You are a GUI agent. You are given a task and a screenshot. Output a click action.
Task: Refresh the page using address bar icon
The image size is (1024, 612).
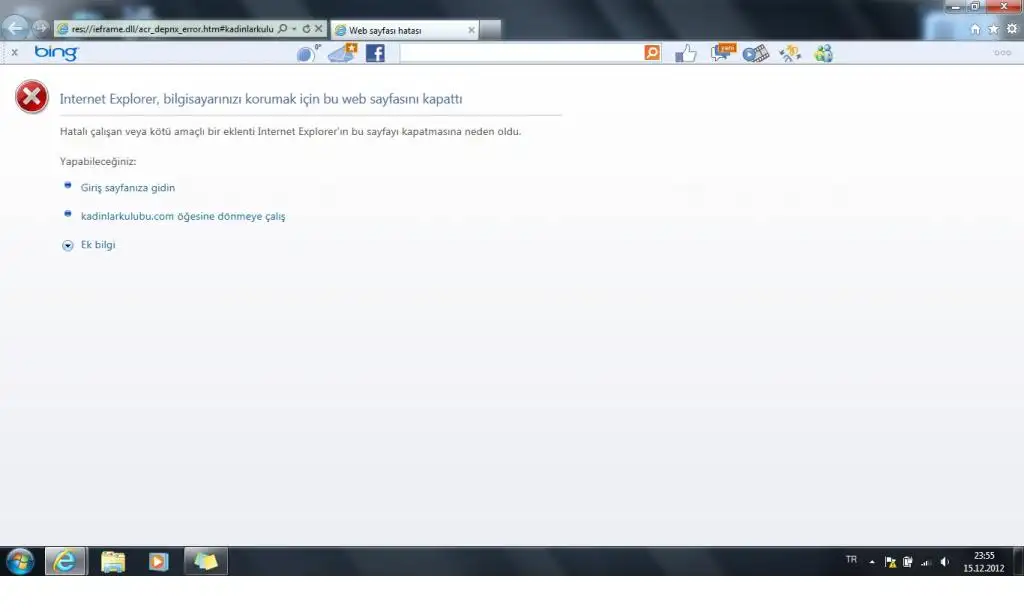tap(306, 30)
